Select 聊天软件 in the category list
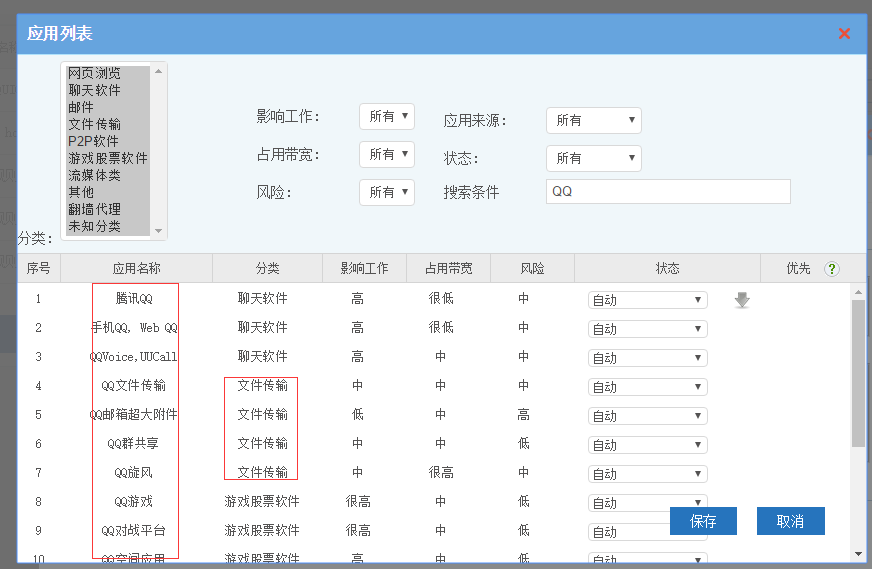This screenshot has width=872, height=569. pyautogui.click(x=95, y=91)
